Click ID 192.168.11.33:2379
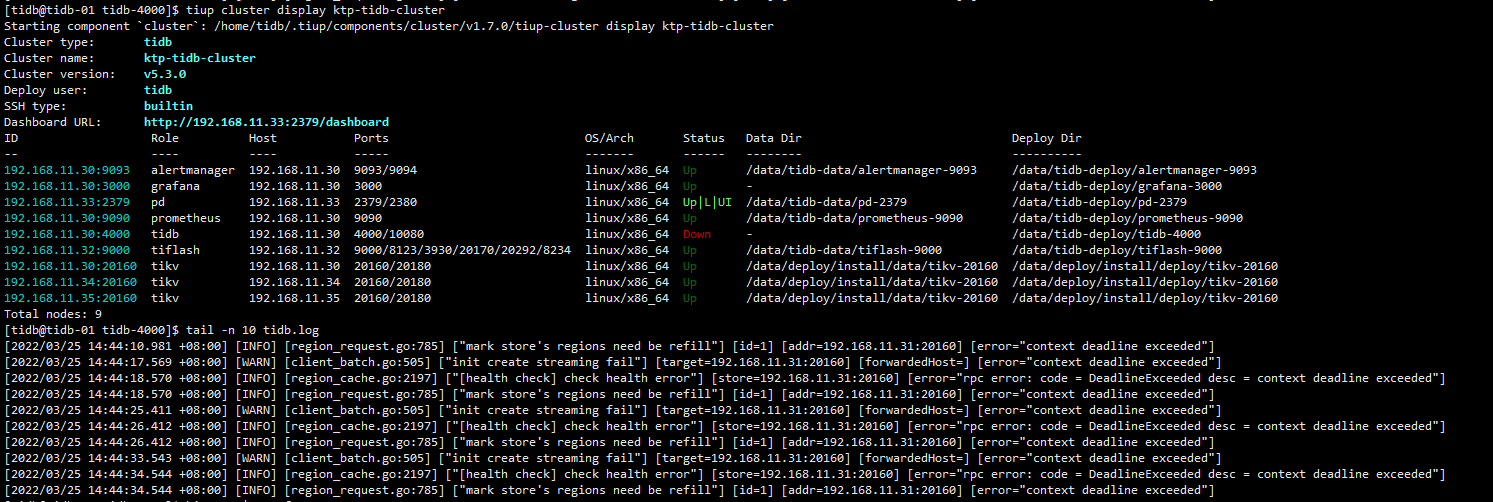This screenshot has width=1493, height=502. tap(67, 202)
